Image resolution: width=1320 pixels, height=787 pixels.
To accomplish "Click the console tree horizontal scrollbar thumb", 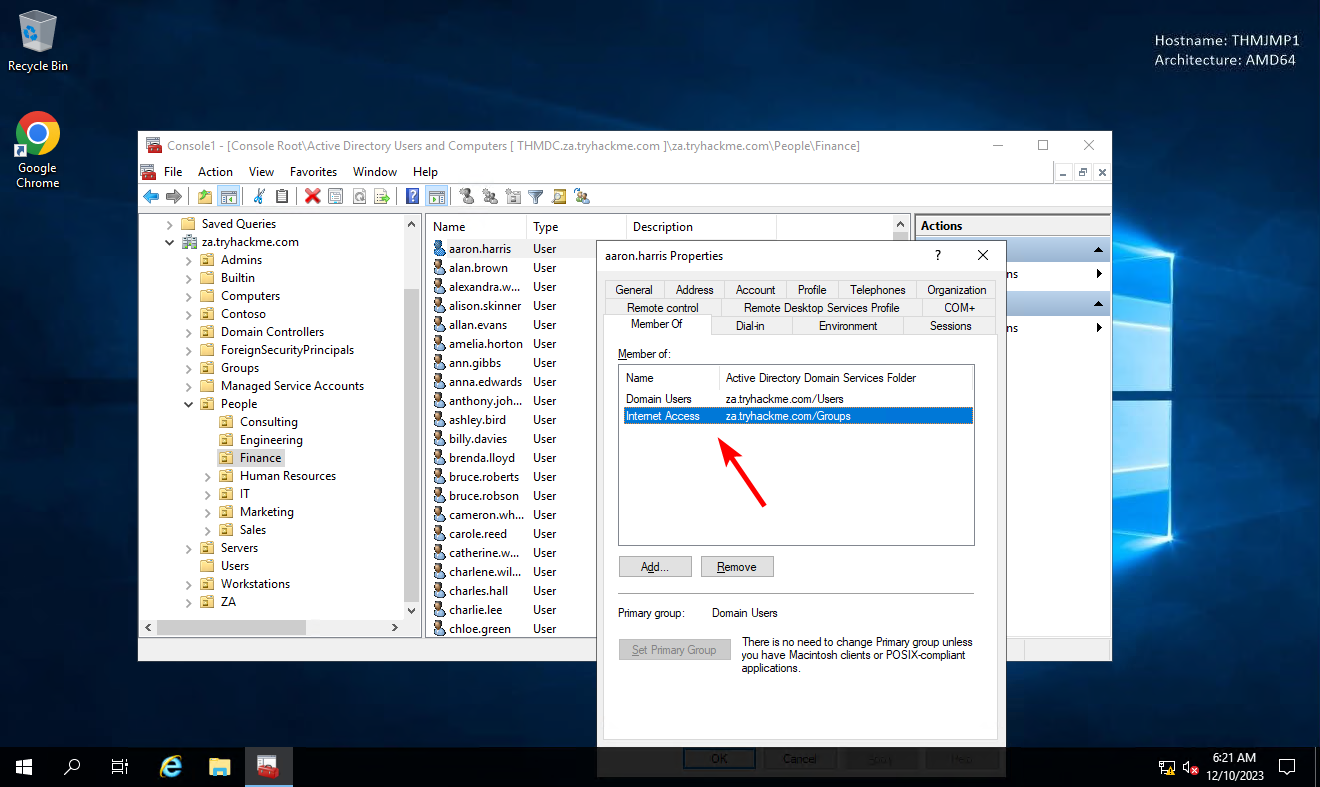I will (231, 628).
